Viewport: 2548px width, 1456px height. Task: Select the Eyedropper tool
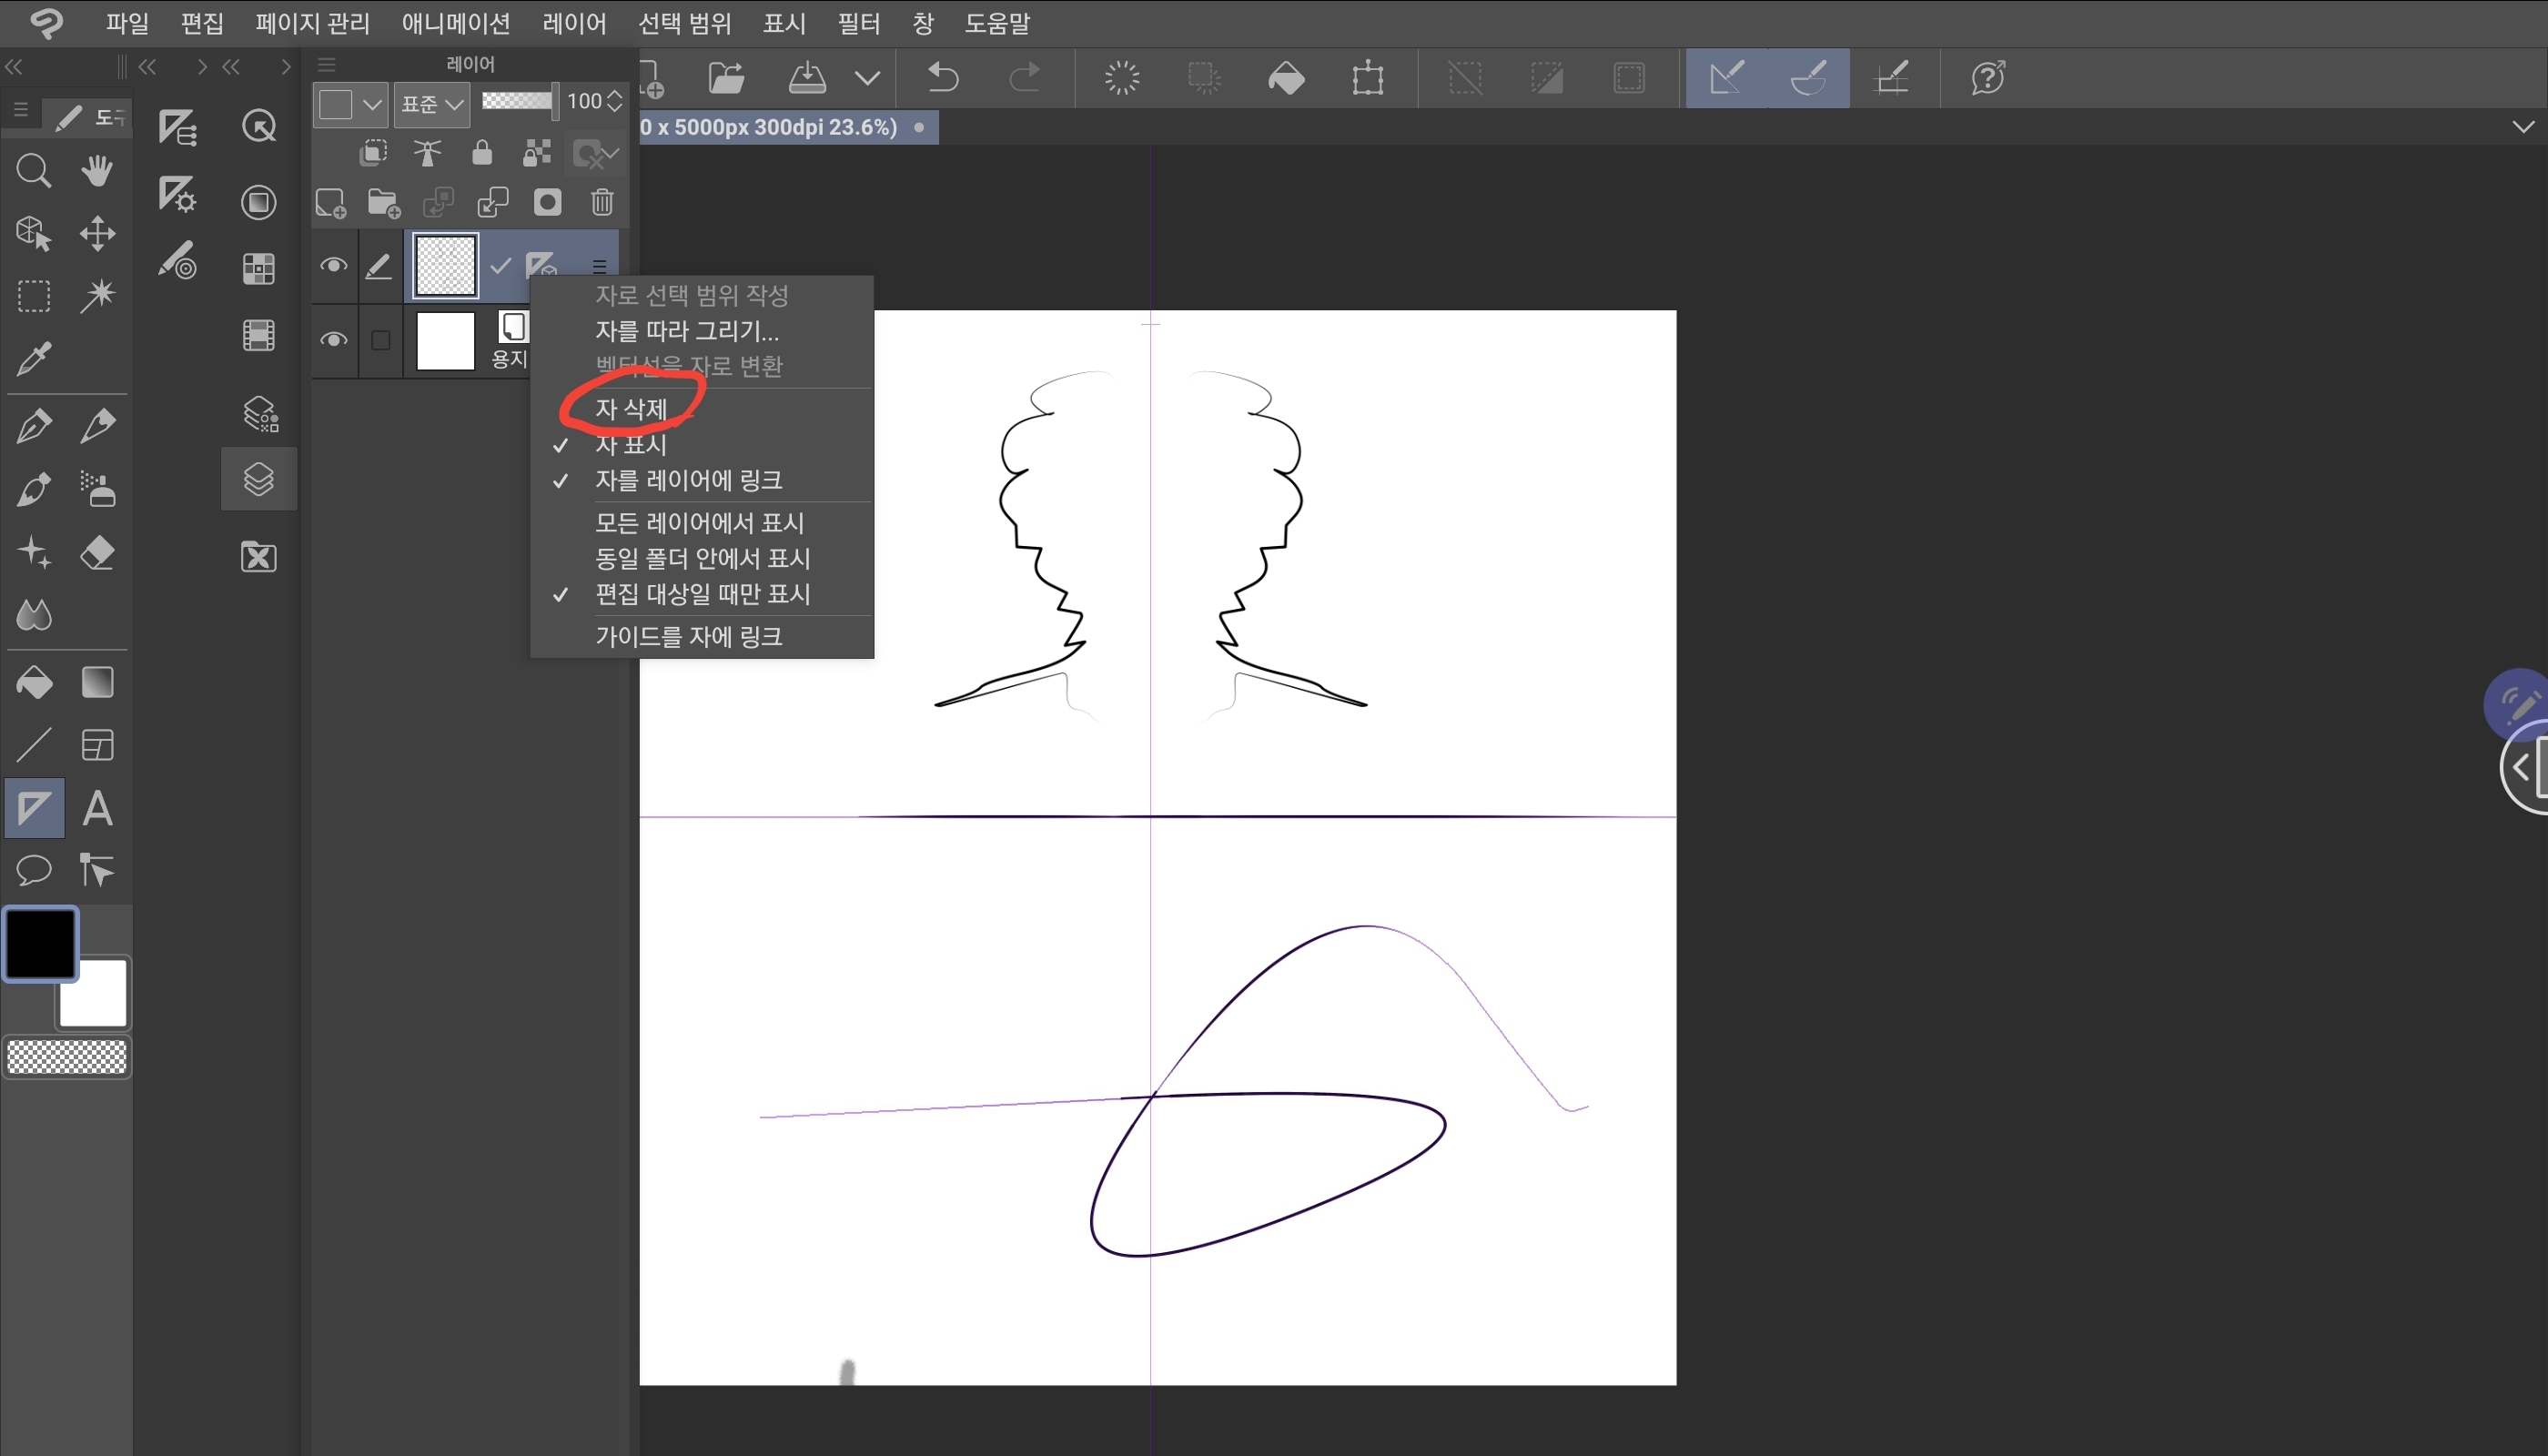(x=34, y=359)
